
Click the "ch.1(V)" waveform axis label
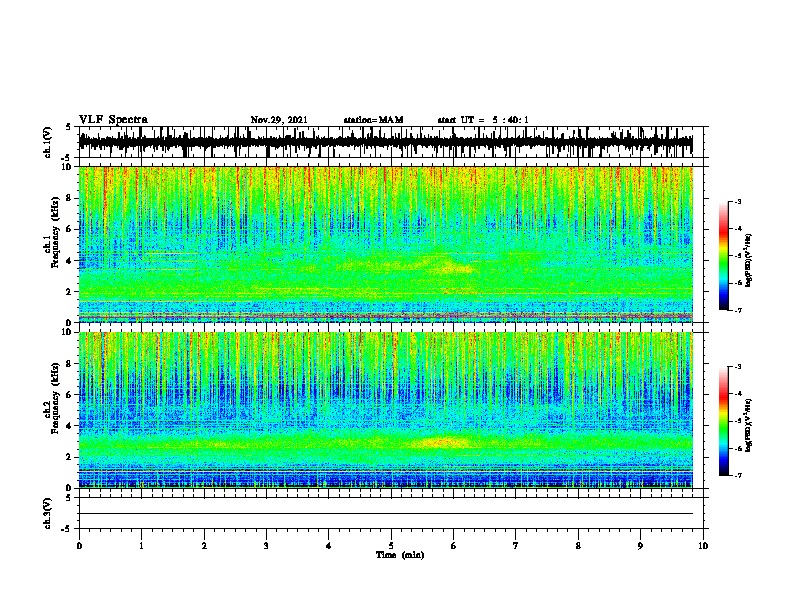point(48,142)
